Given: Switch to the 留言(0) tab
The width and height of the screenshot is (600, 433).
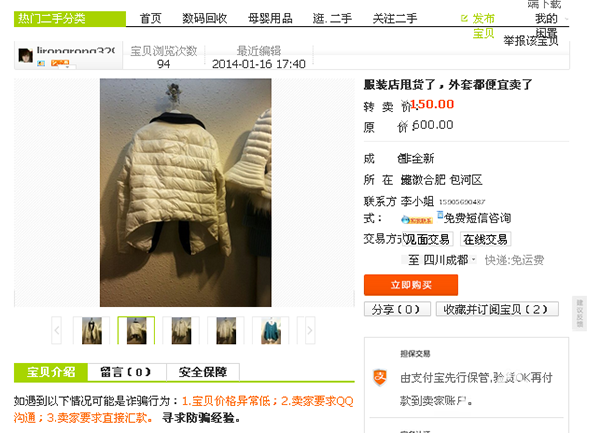Looking at the screenshot, I should pyautogui.click(x=127, y=372).
